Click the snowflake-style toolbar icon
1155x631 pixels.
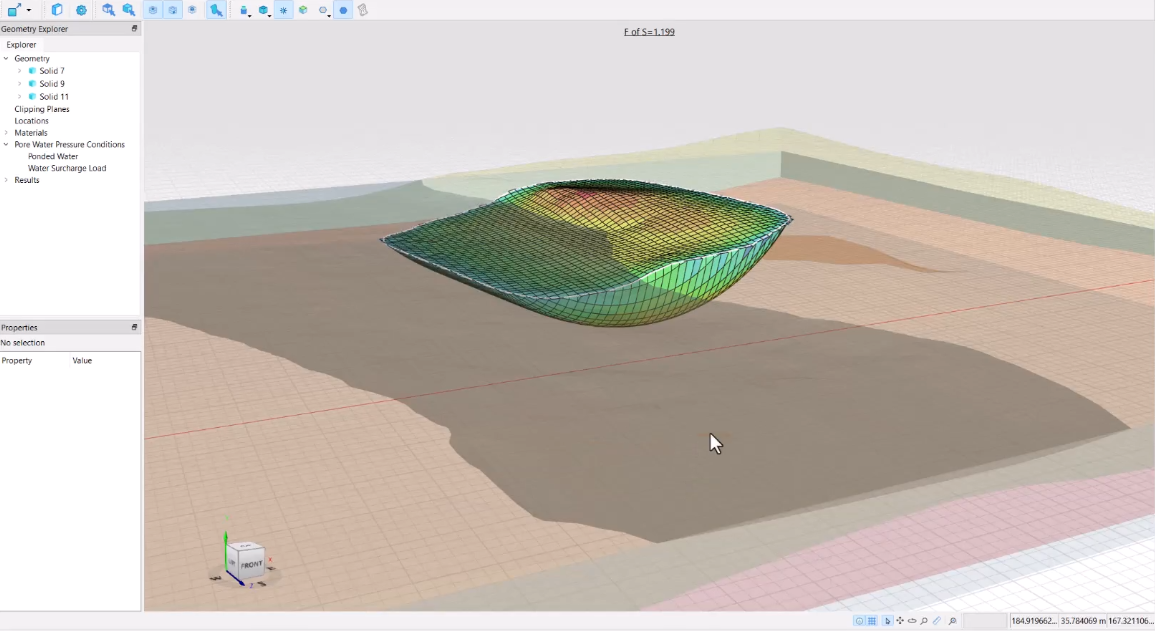click(284, 10)
